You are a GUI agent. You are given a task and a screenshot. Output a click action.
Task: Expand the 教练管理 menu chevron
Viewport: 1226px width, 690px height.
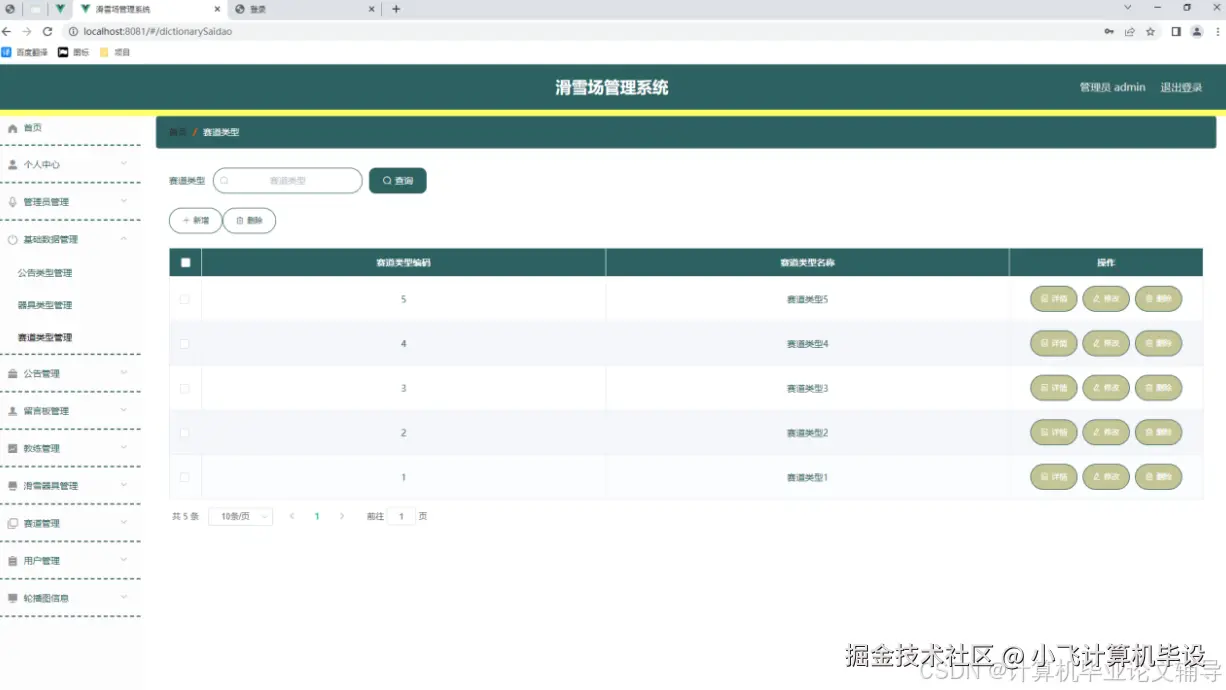(x=124, y=448)
